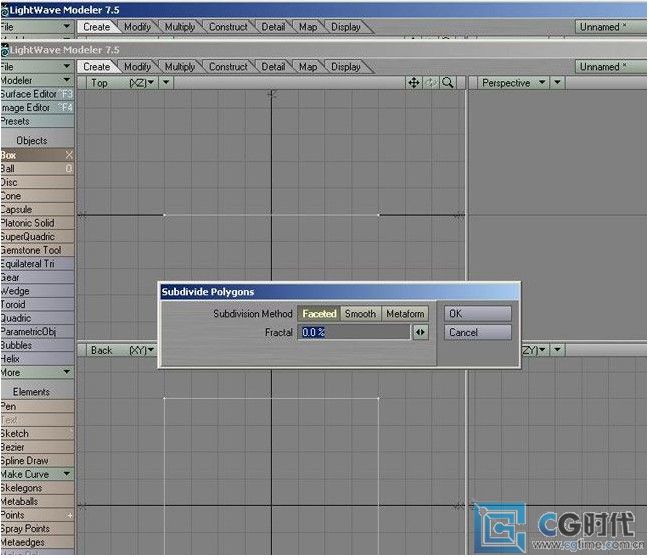Click the rotate viewport icon in Top view
The height and width of the screenshot is (558, 649).
tap(430, 83)
